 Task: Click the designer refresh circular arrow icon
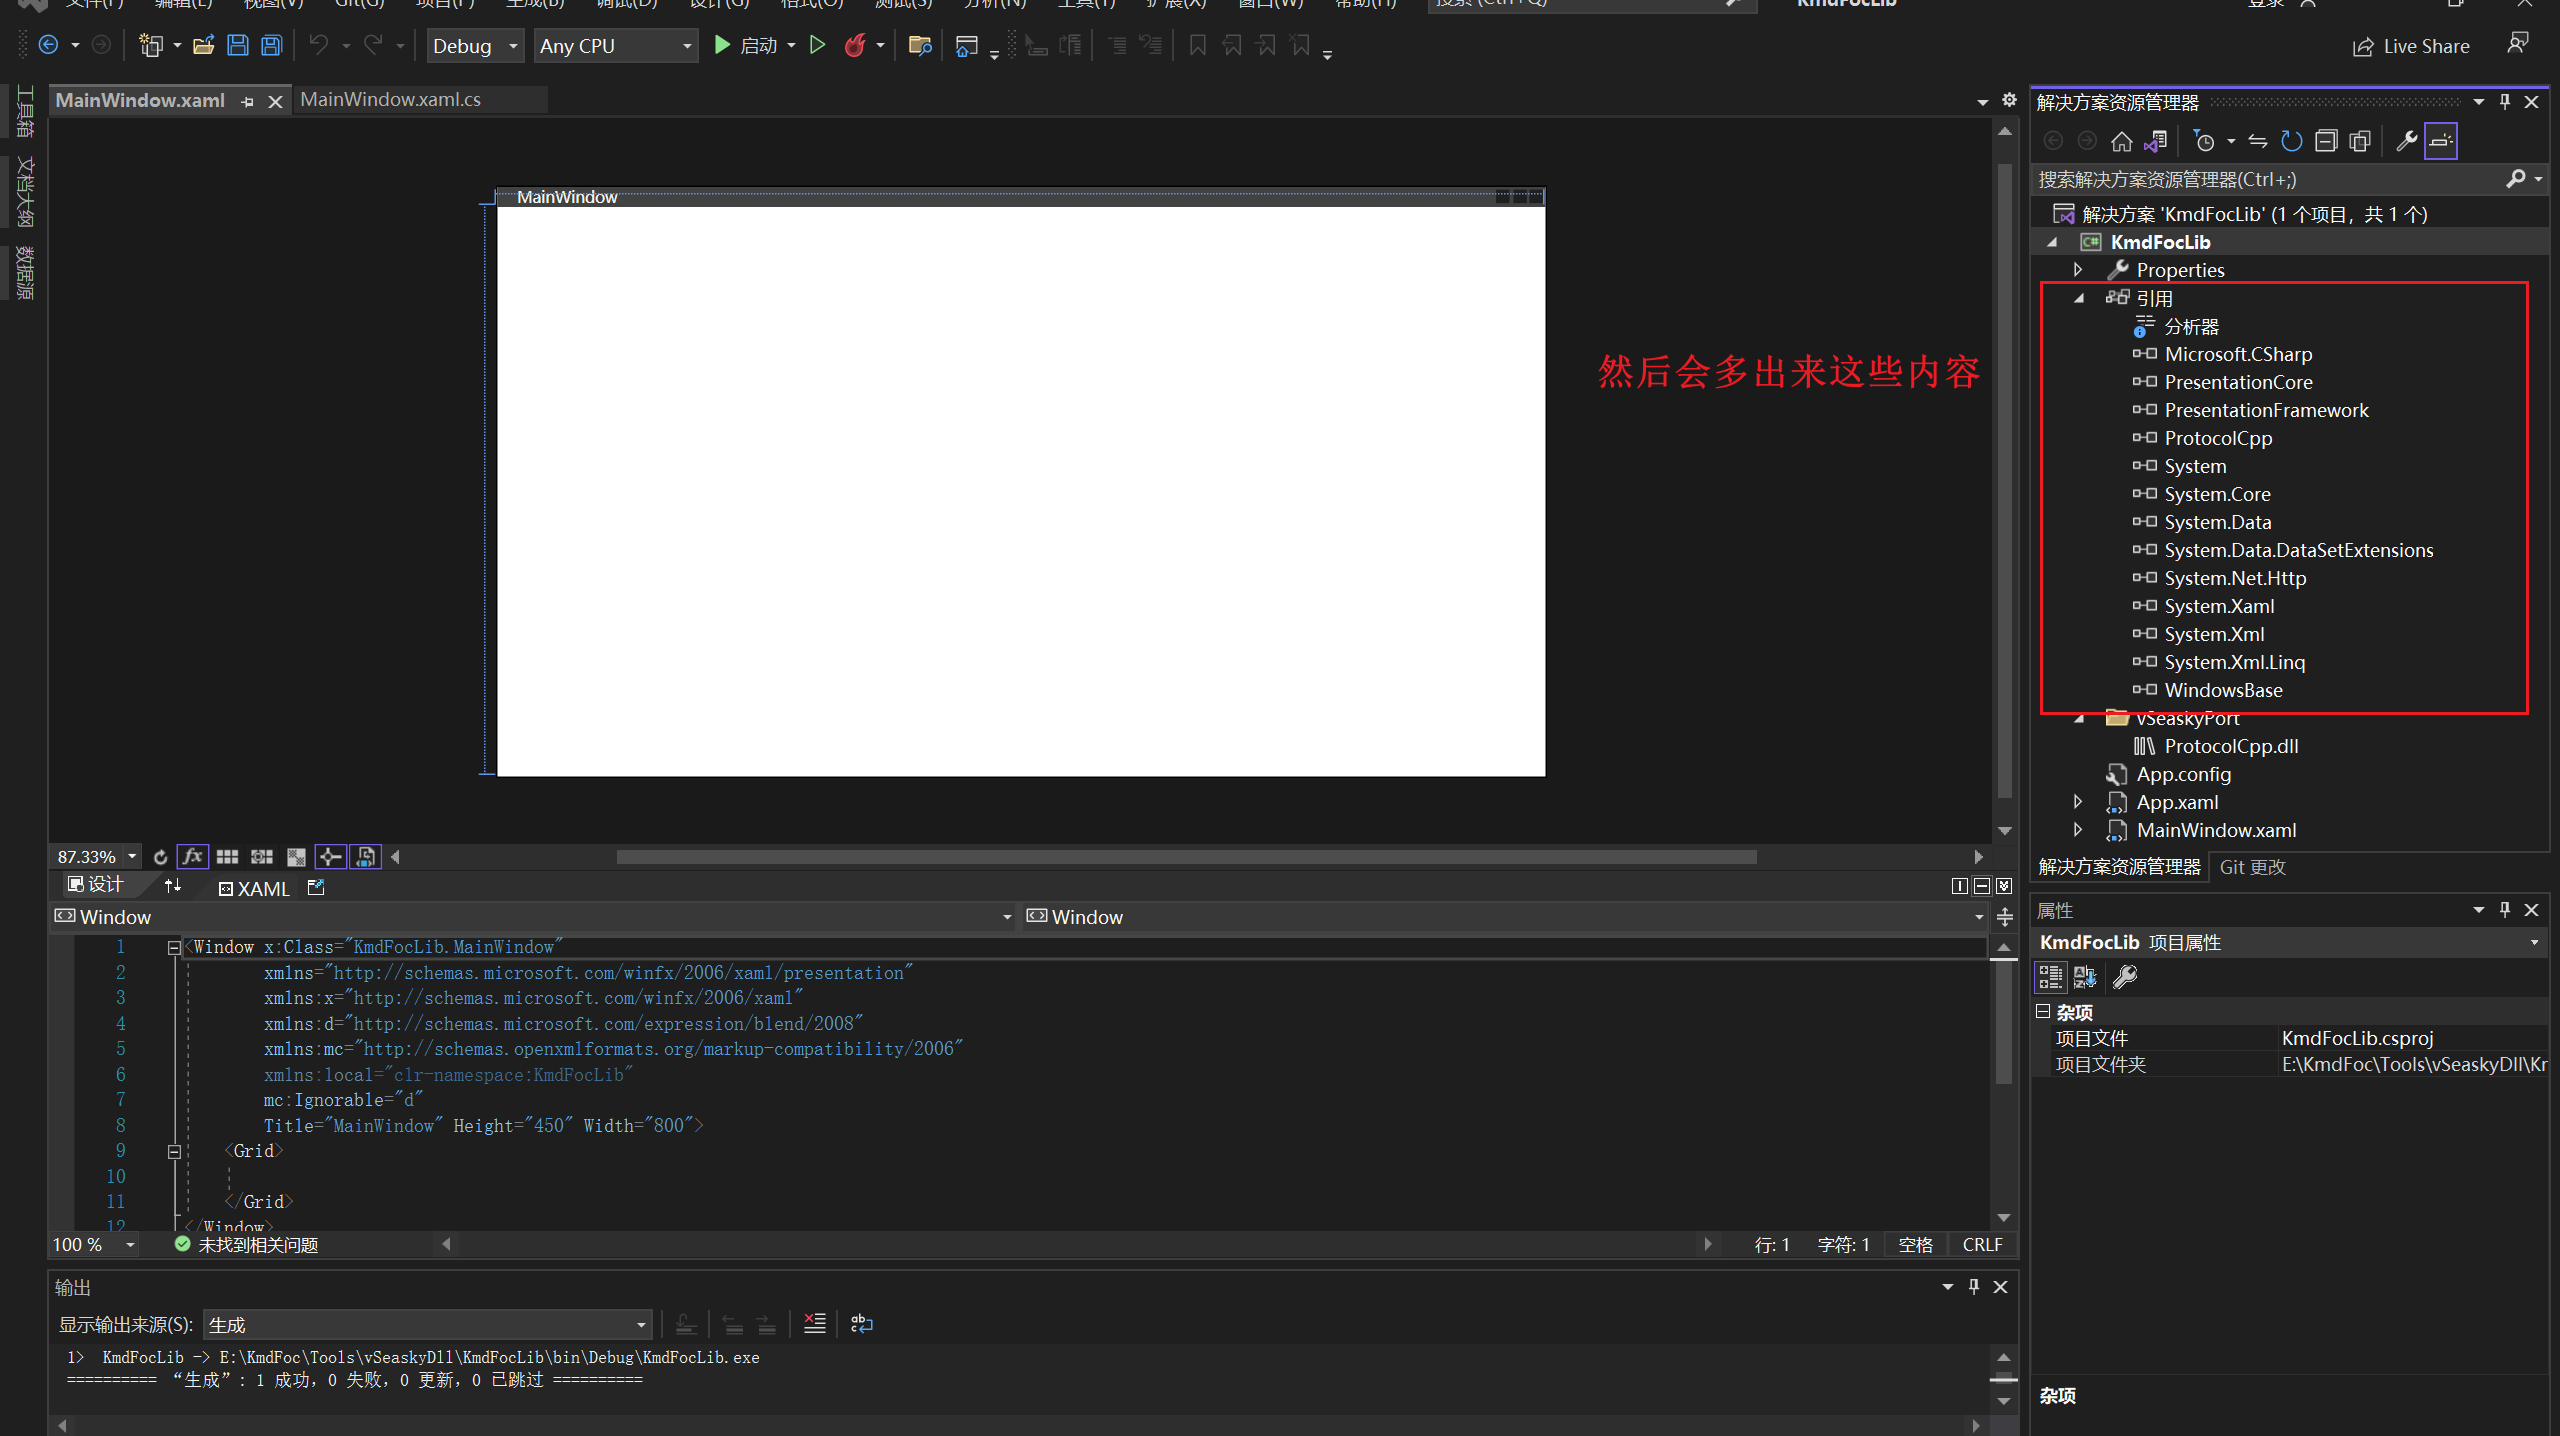click(160, 857)
